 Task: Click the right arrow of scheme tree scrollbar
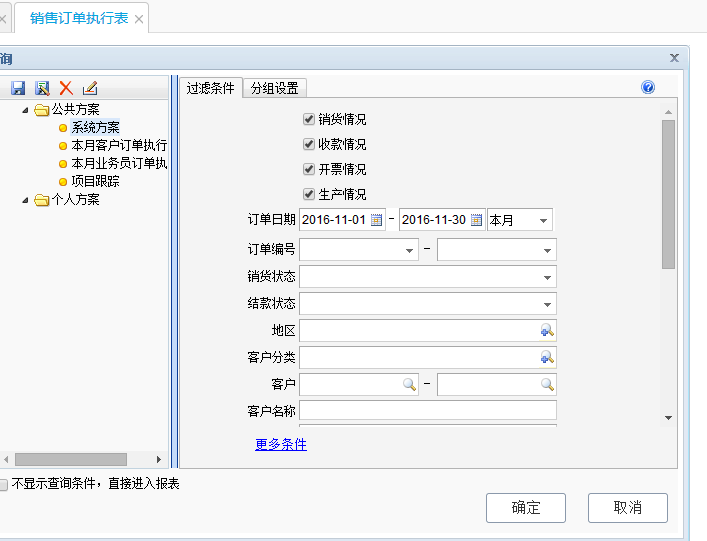tap(159, 459)
